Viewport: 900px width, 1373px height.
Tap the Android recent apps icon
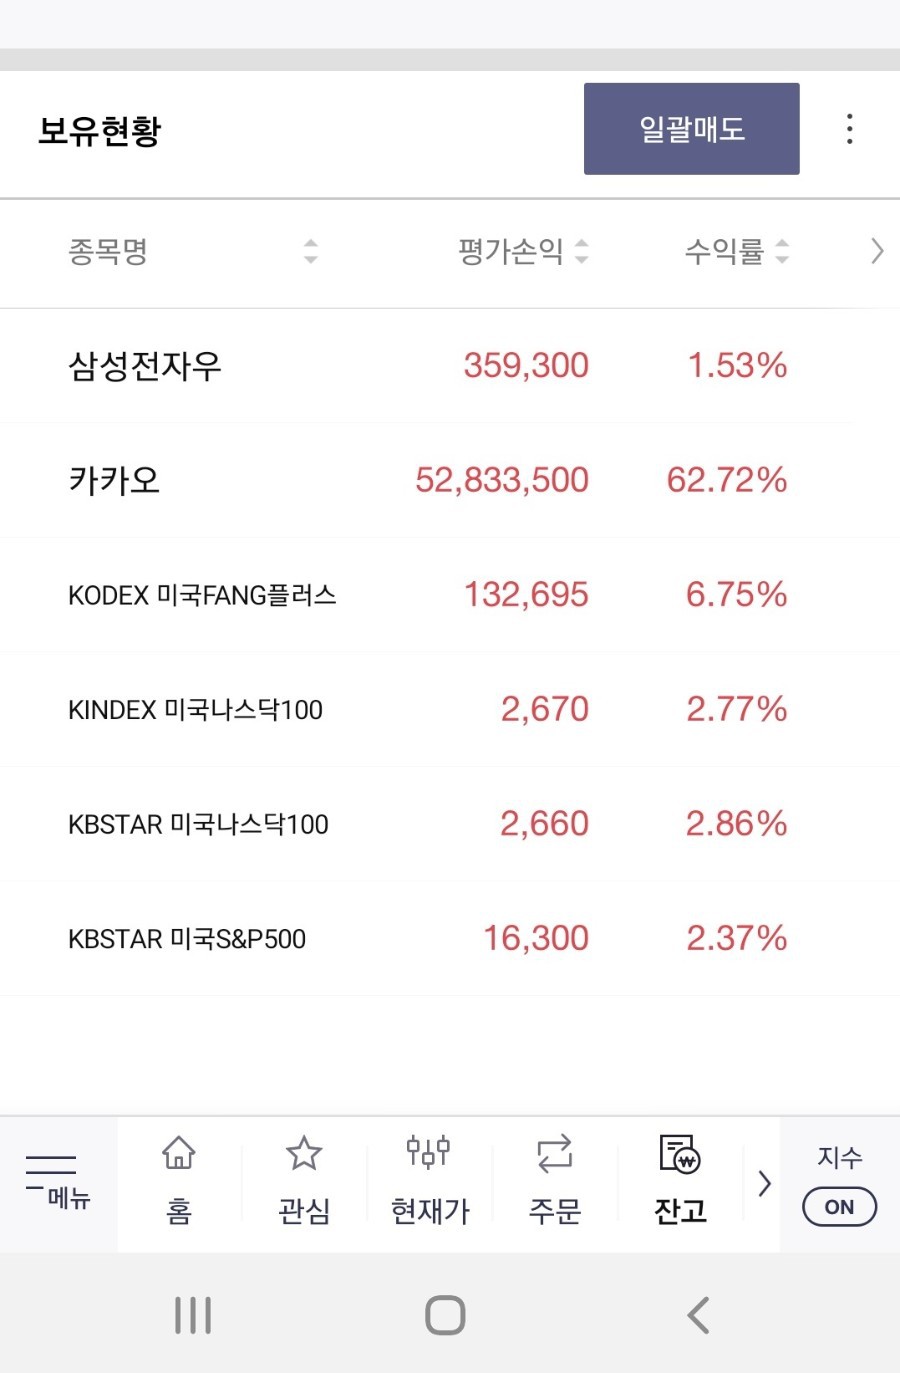pyautogui.click(x=193, y=1315)
